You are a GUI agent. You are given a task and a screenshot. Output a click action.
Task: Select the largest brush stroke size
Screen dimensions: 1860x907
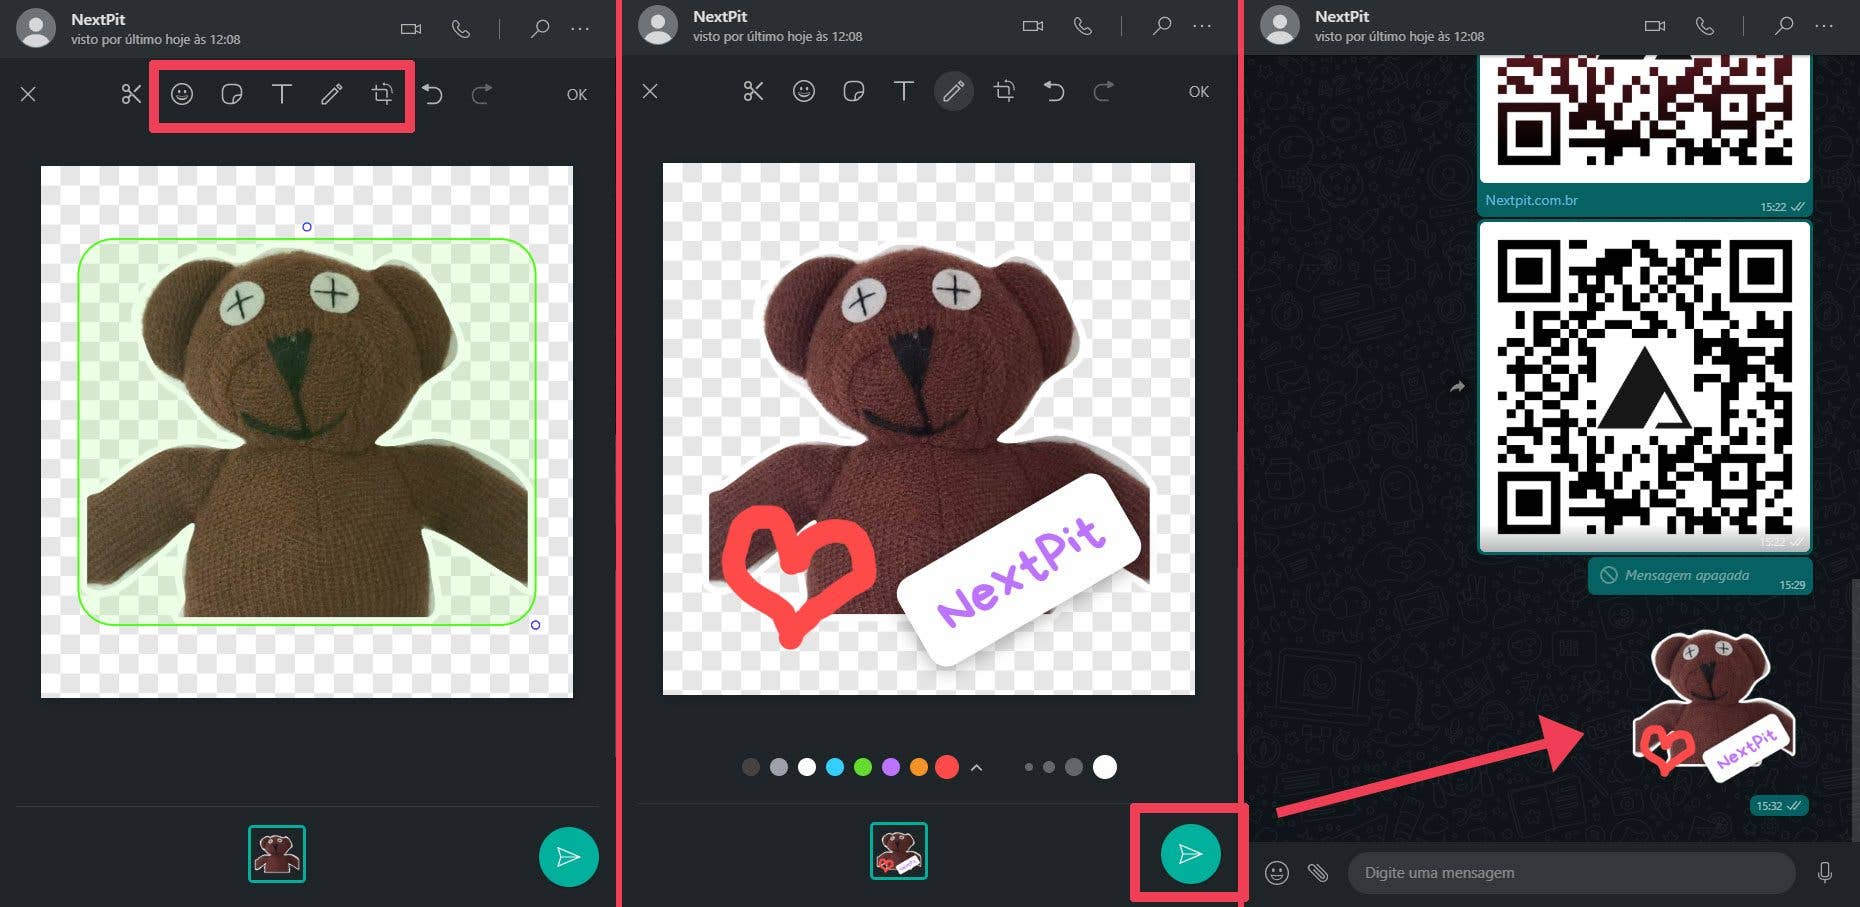coord(1105,767)
